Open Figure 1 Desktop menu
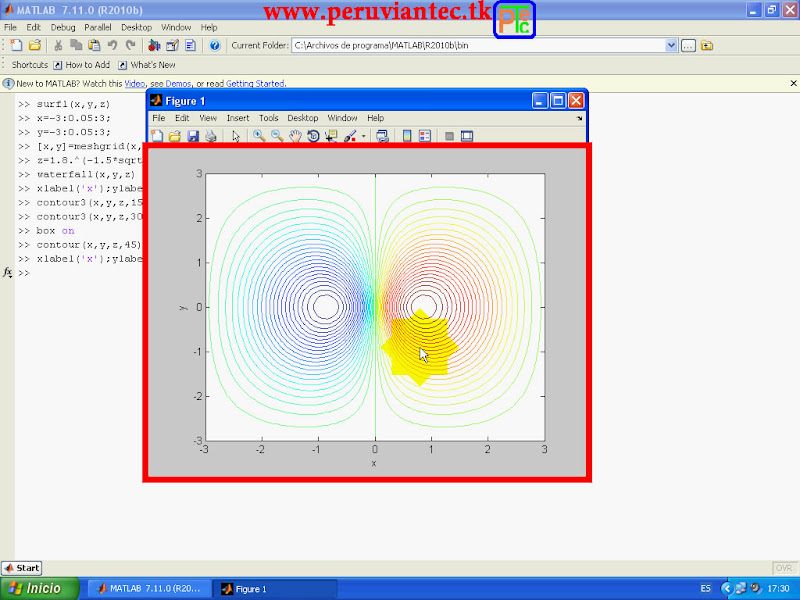This screenshot has width=800, height=600. [x=303, y=118]
